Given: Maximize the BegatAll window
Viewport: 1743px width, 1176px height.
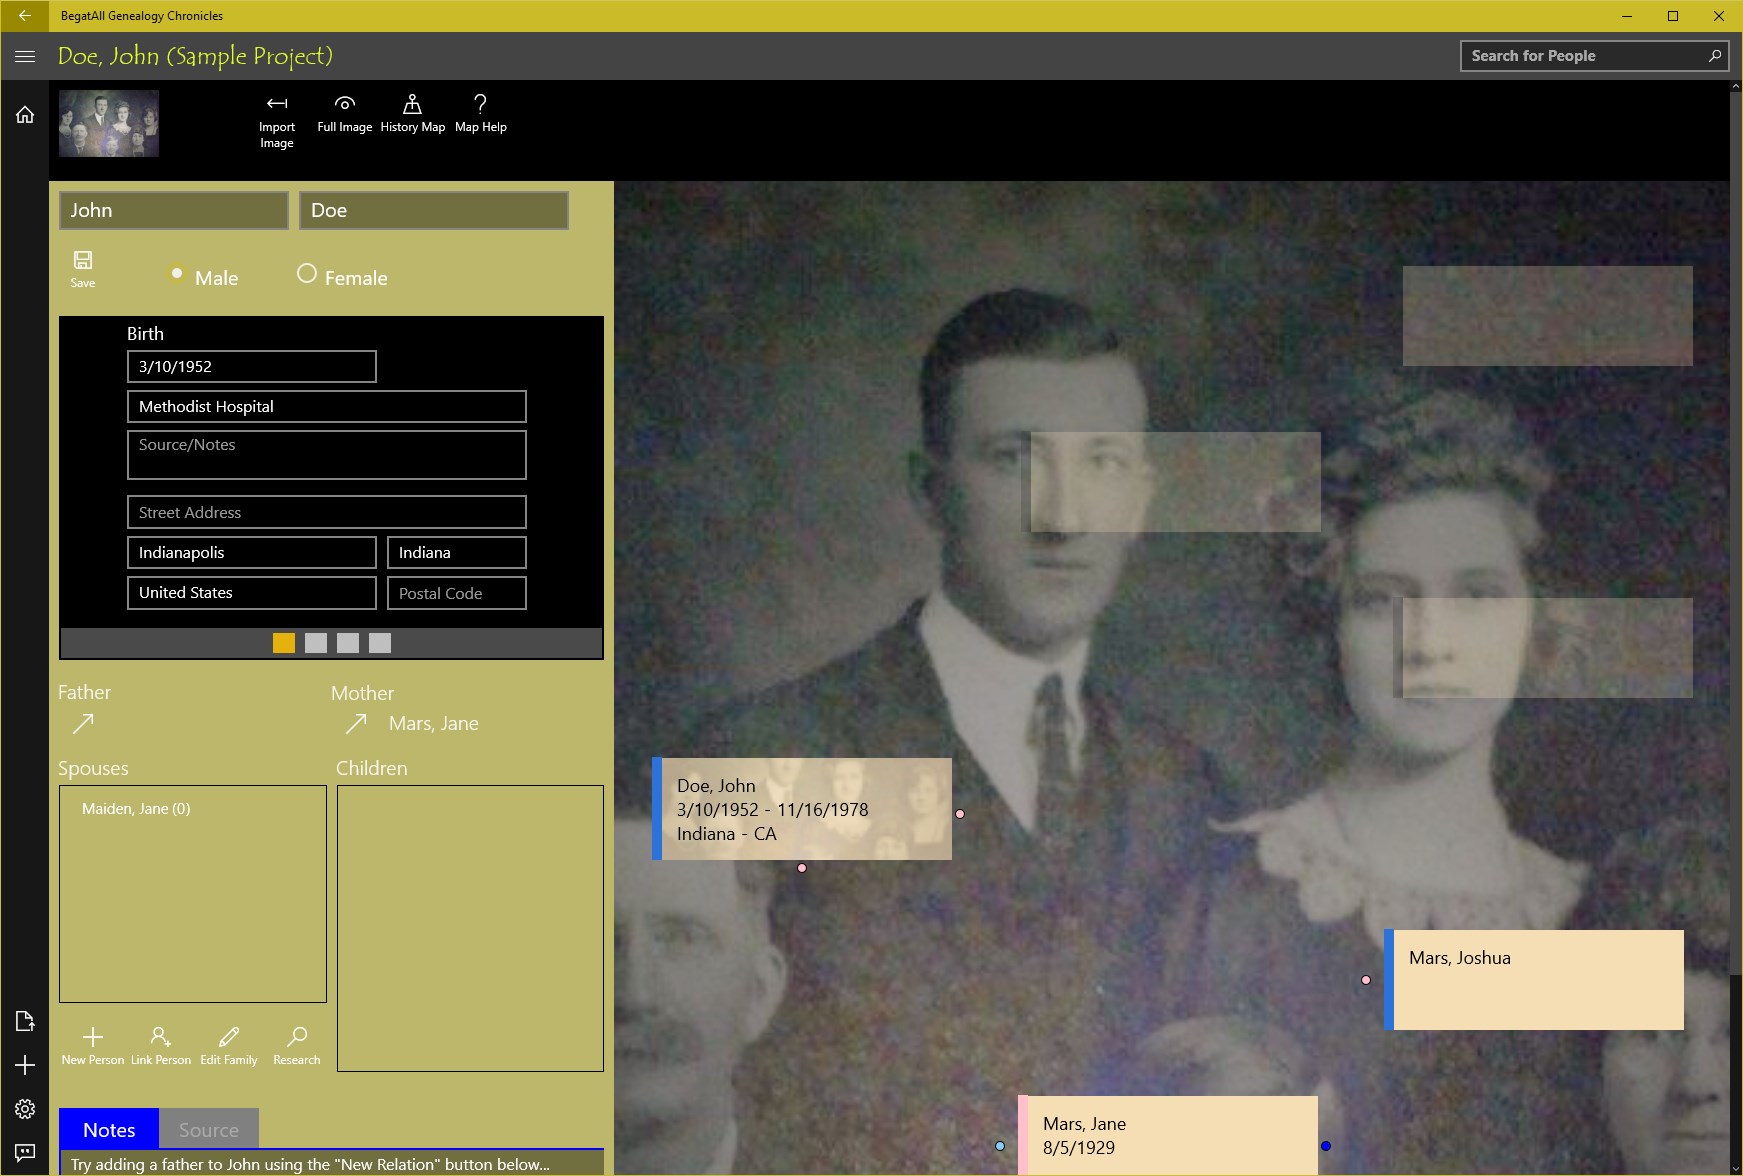Looking at the screenshot, I should [x=1673, y=16].
